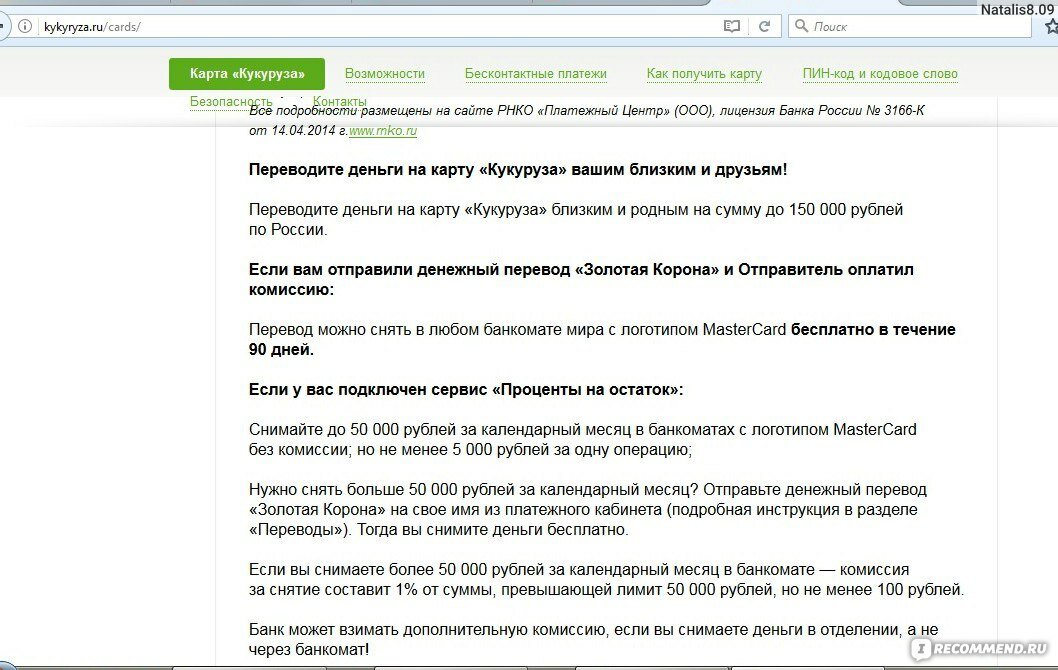This screenshot has height=670, width=1058.
Task: Focus the Поиск search field
Action: [910, 26]
